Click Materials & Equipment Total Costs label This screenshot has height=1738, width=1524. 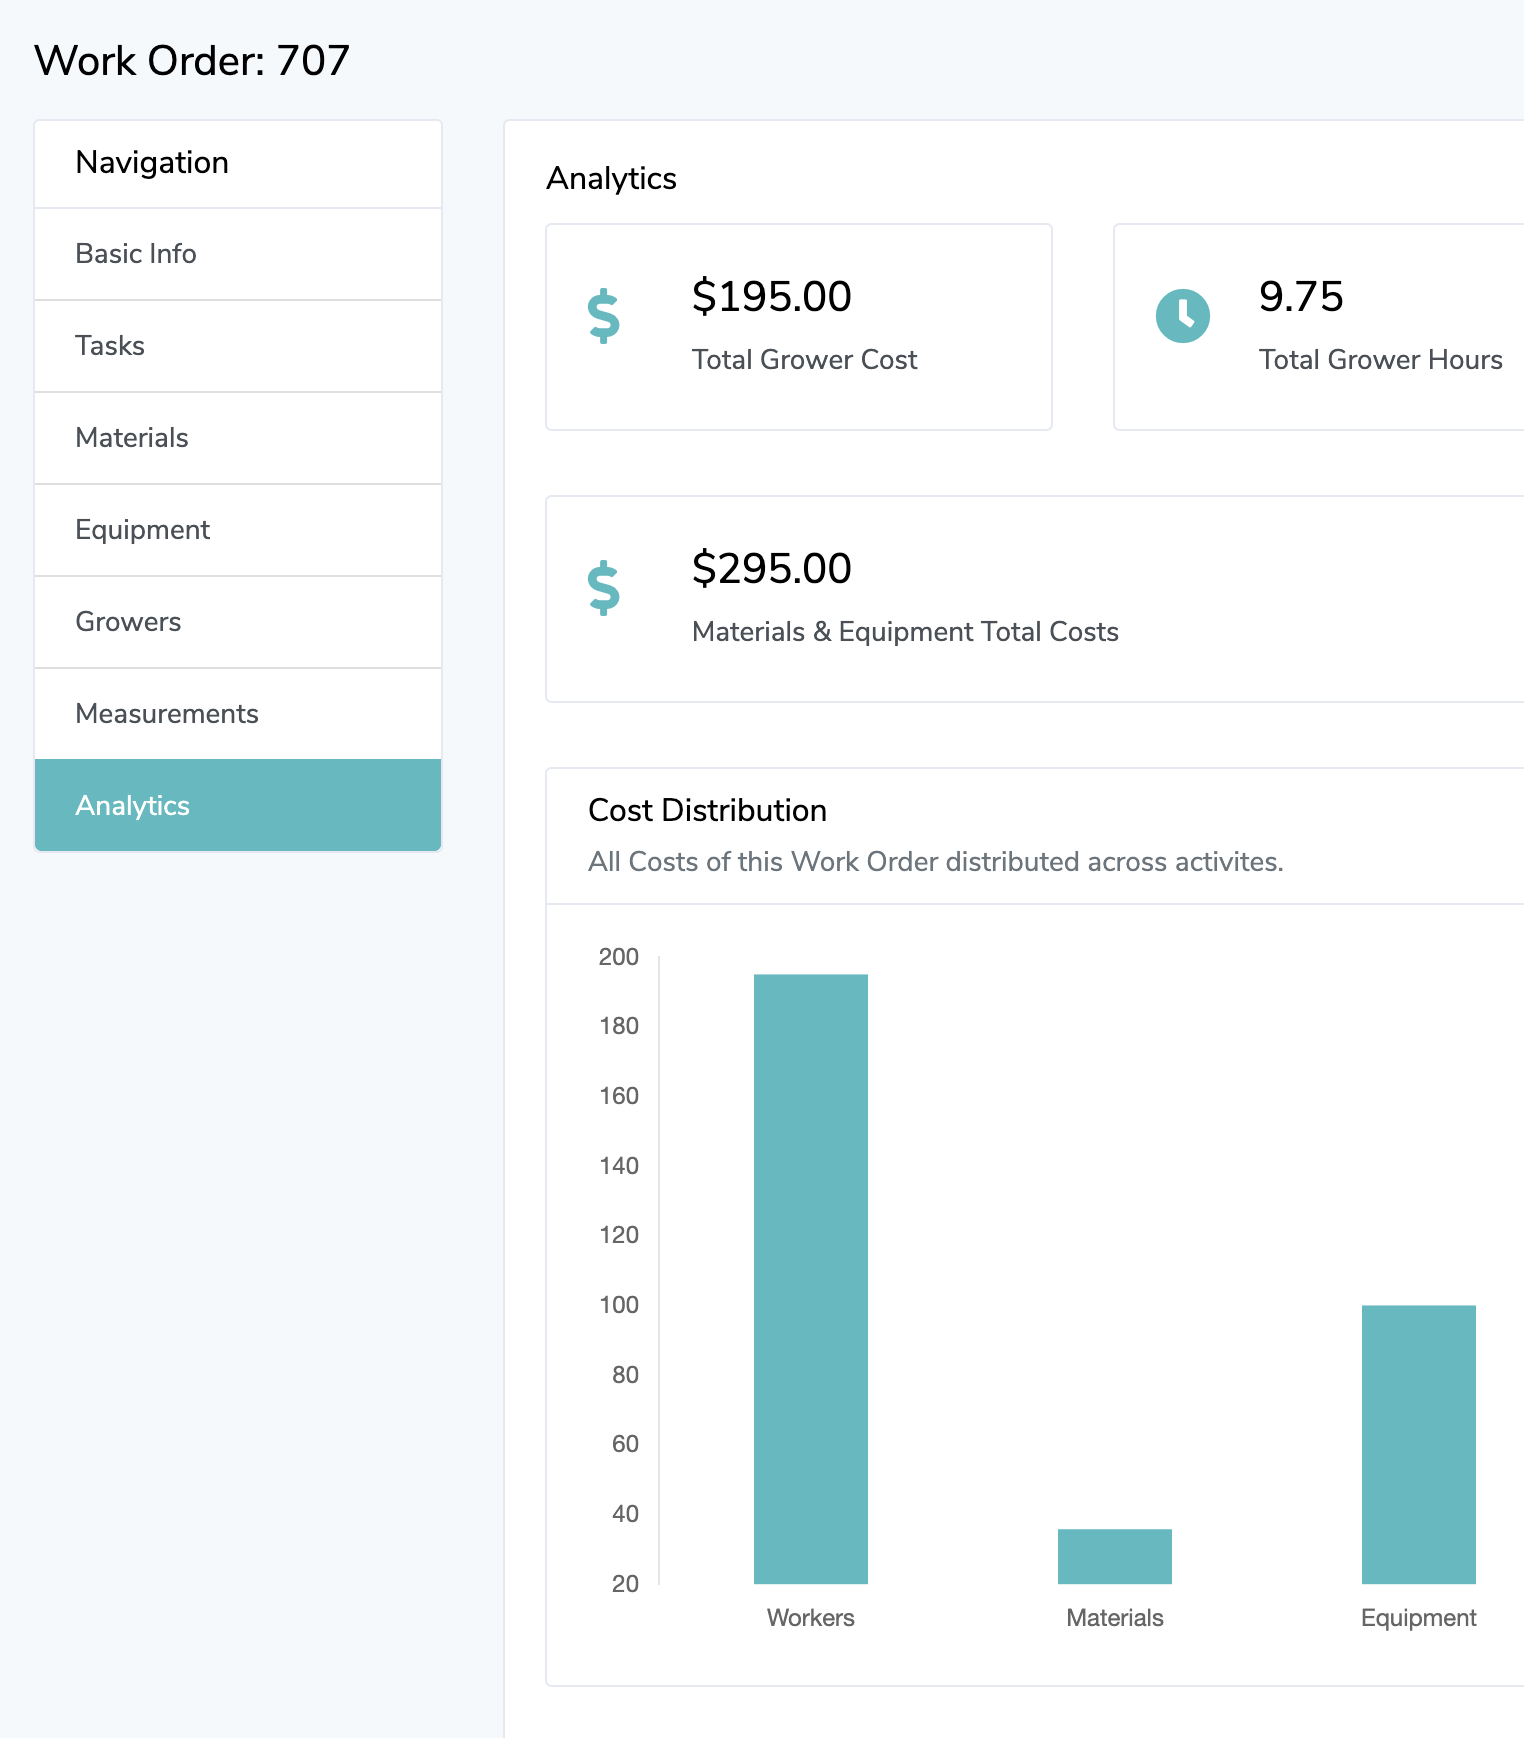905,632
